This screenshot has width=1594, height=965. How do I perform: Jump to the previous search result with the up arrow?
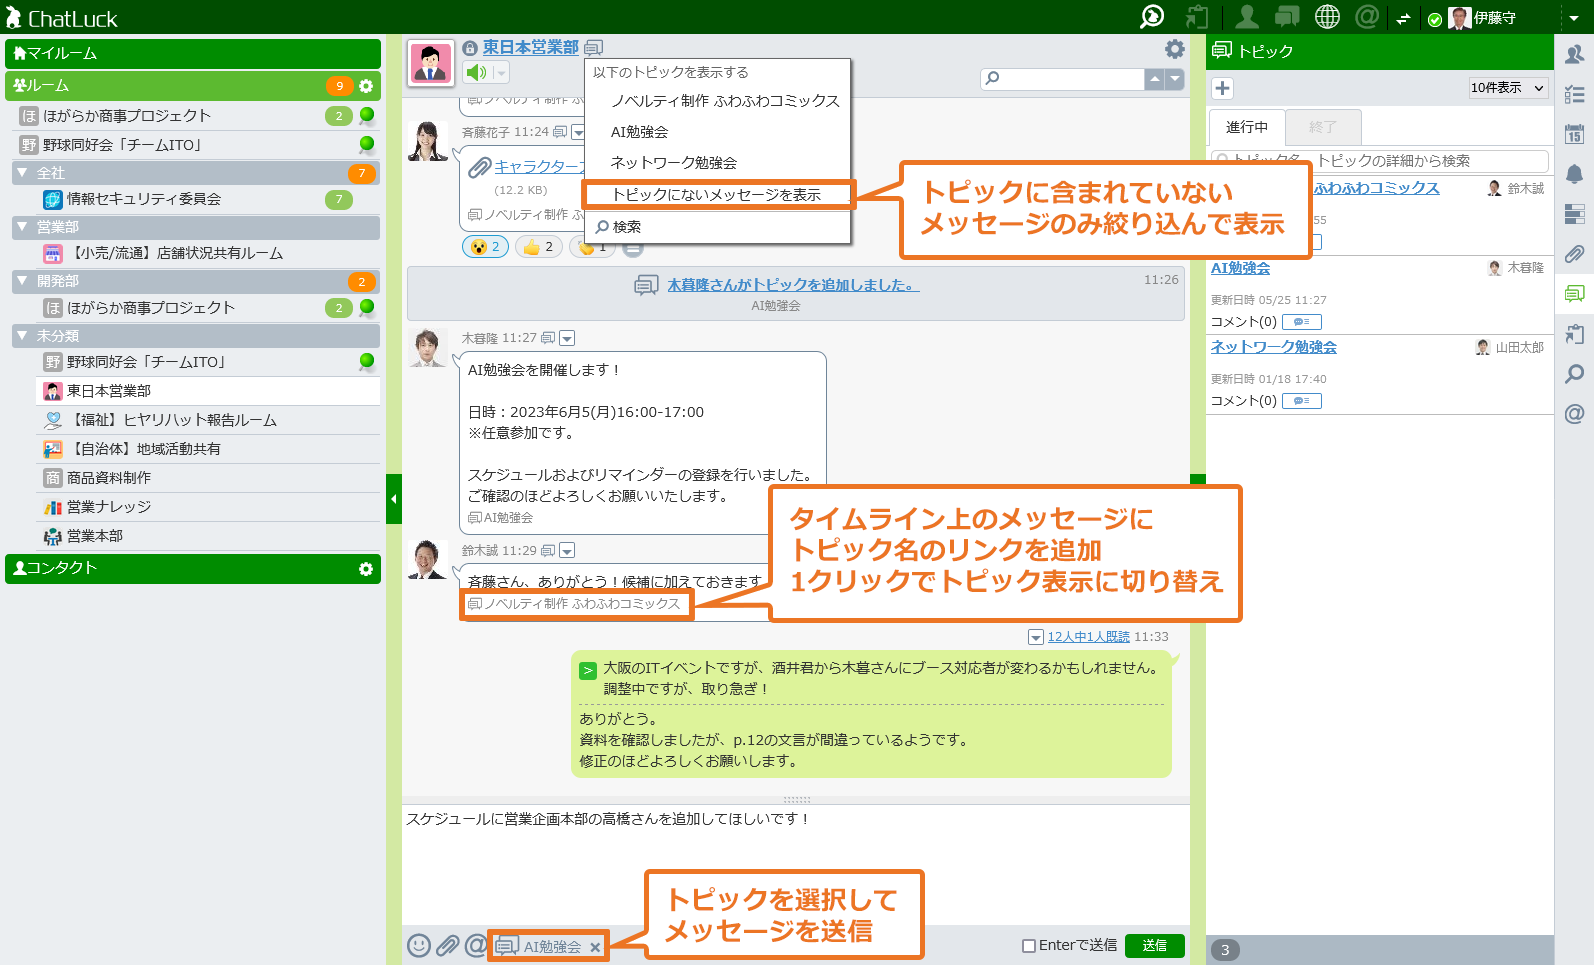[1155, 79]
